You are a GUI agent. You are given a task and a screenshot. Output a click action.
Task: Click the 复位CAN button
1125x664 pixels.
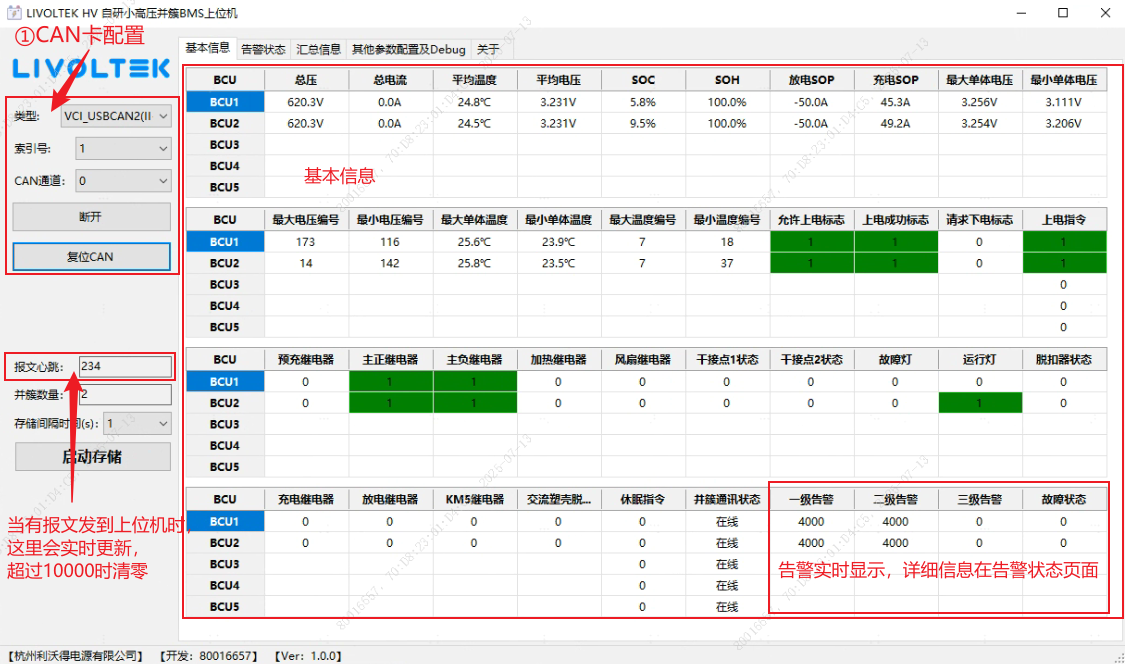90,257
